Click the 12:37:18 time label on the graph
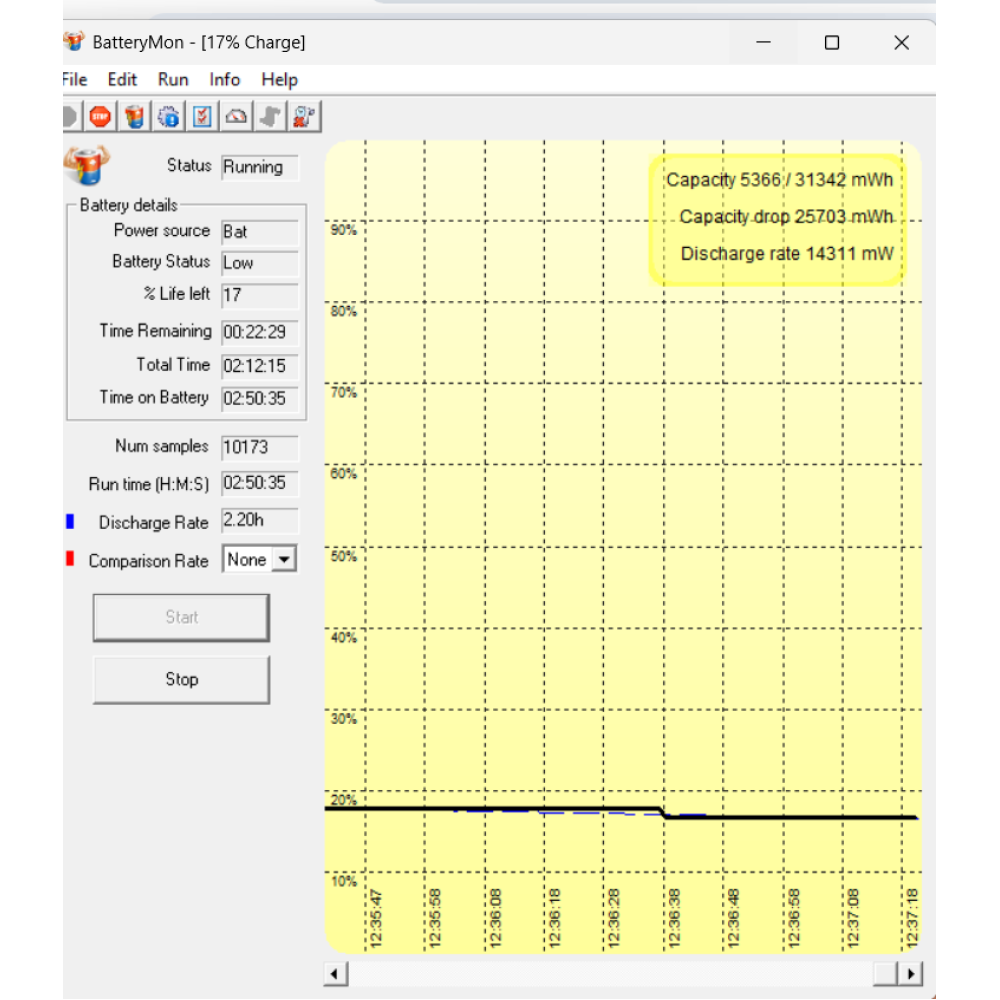The image size is (1000, 1000). [912, 919]
